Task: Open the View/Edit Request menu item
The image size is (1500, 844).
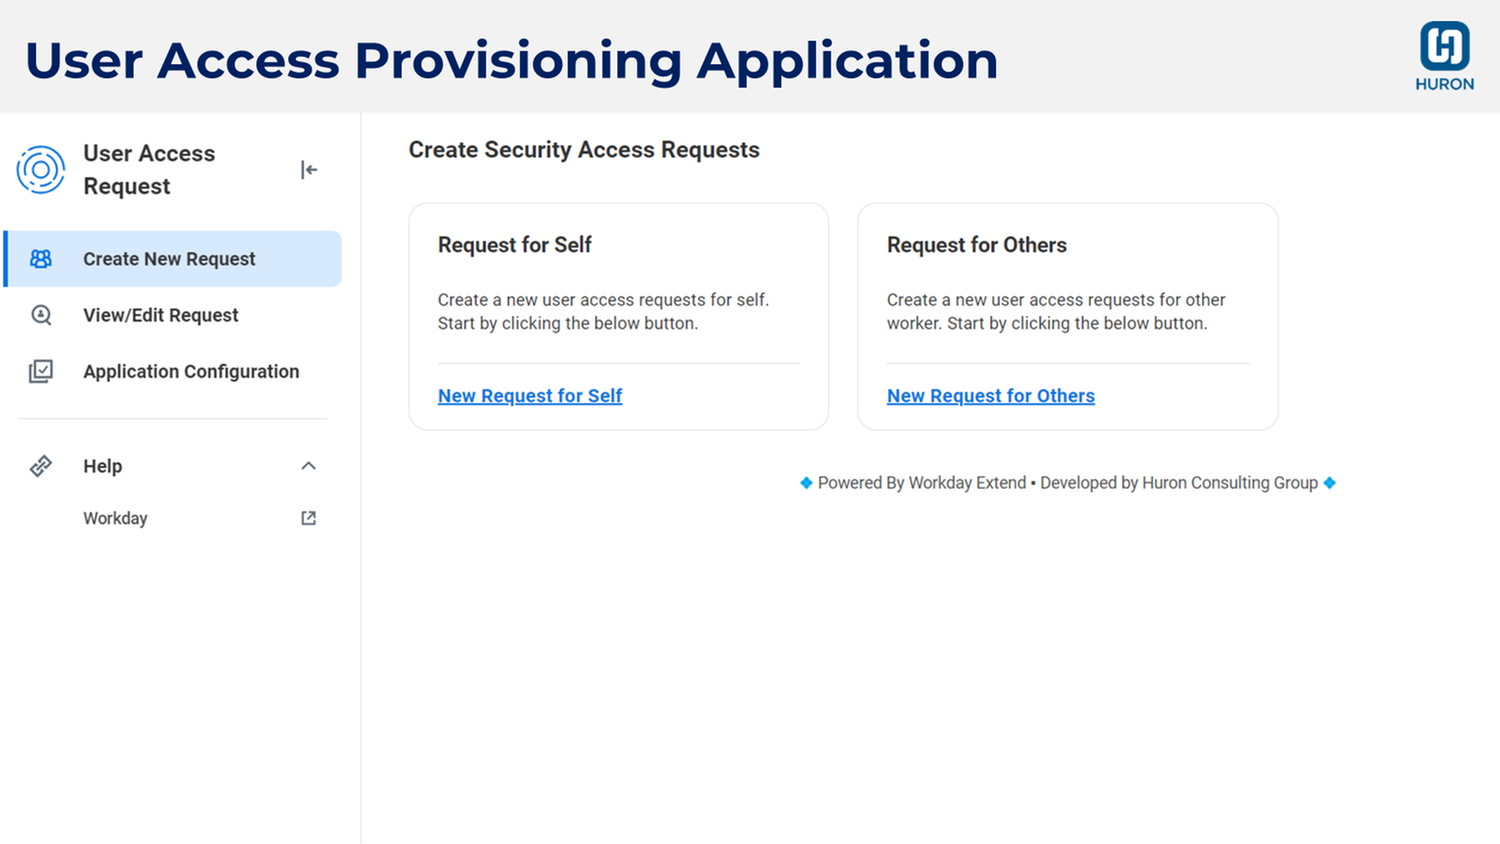Action: point(160,315)
